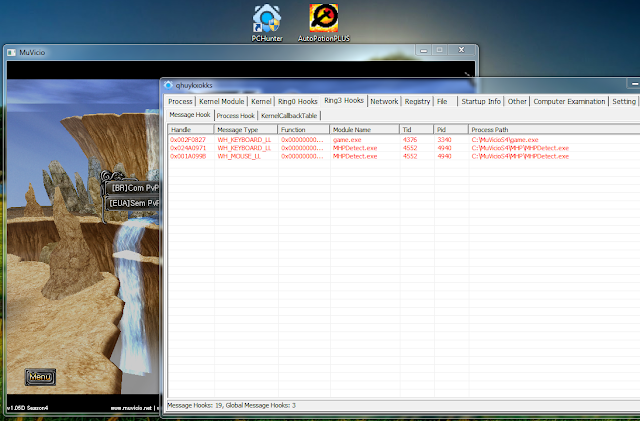The height and width of the screenshot is (421, 640).
Task: Sort by the Message Type column header
Action: point(246,129)
